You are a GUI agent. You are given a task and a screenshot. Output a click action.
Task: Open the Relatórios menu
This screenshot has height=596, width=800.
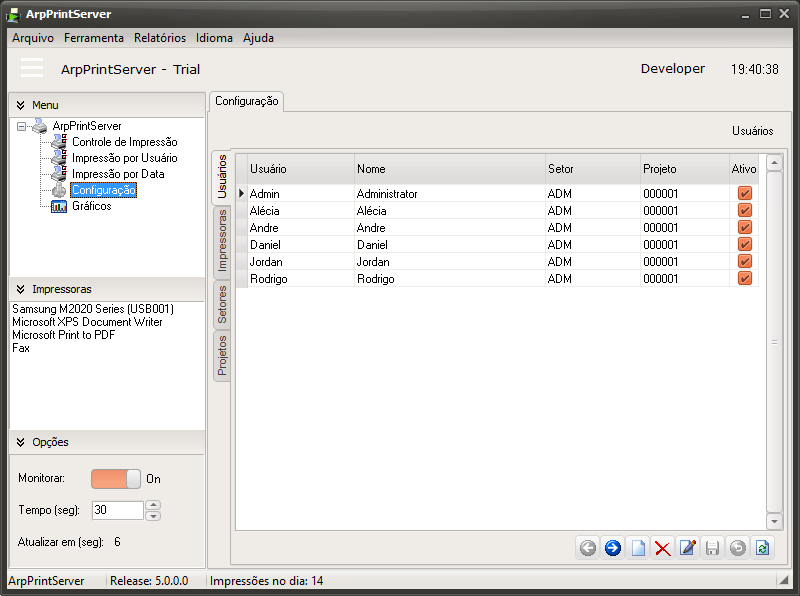[x=160, y=38]
